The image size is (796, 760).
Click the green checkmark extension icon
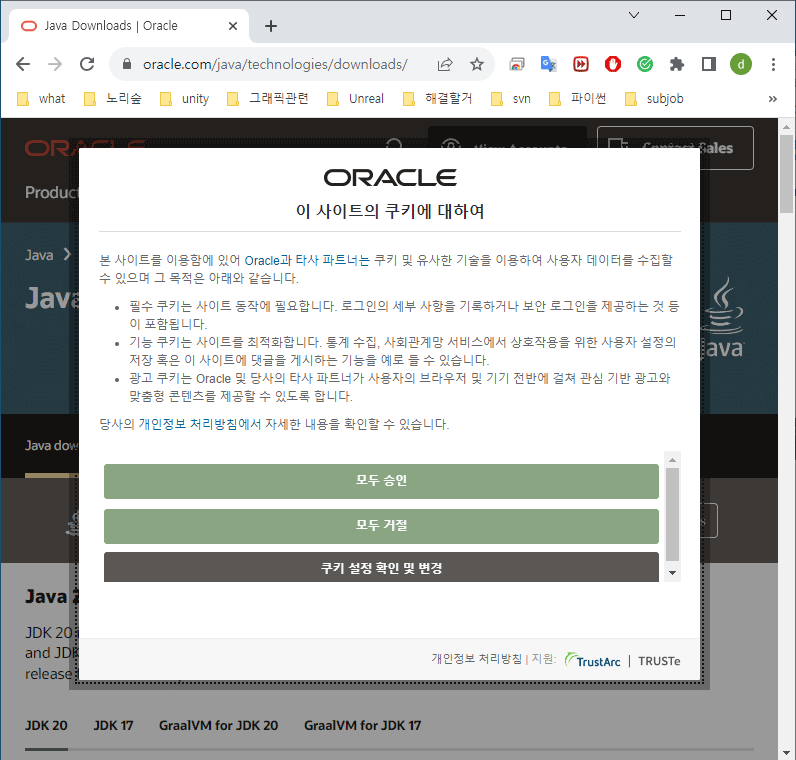pos(645,64)
